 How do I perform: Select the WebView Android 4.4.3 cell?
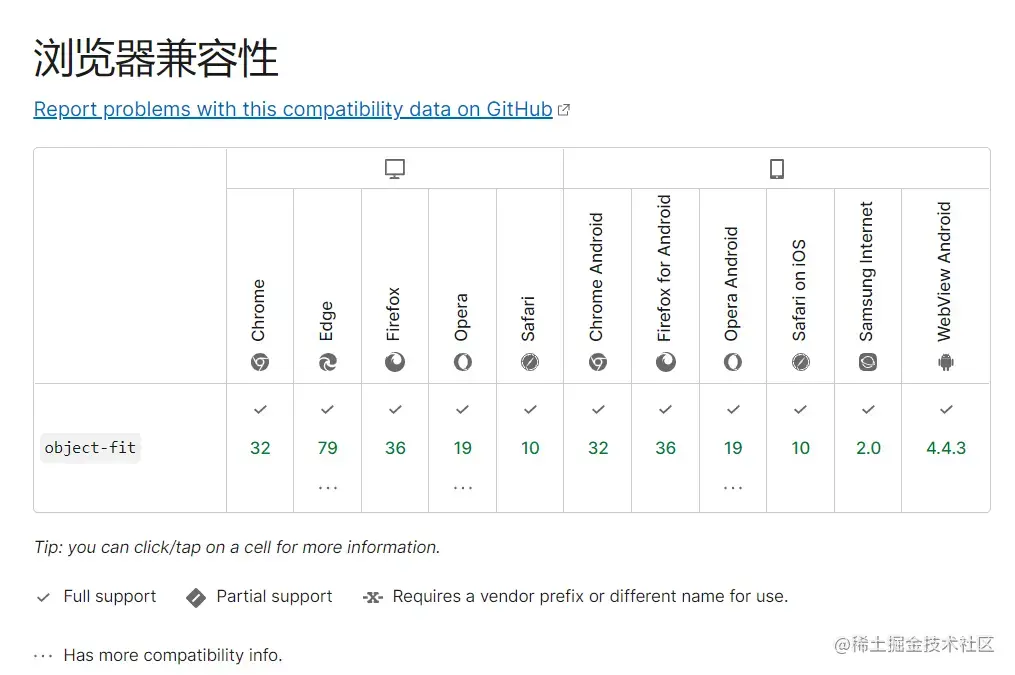coord(946,448)
